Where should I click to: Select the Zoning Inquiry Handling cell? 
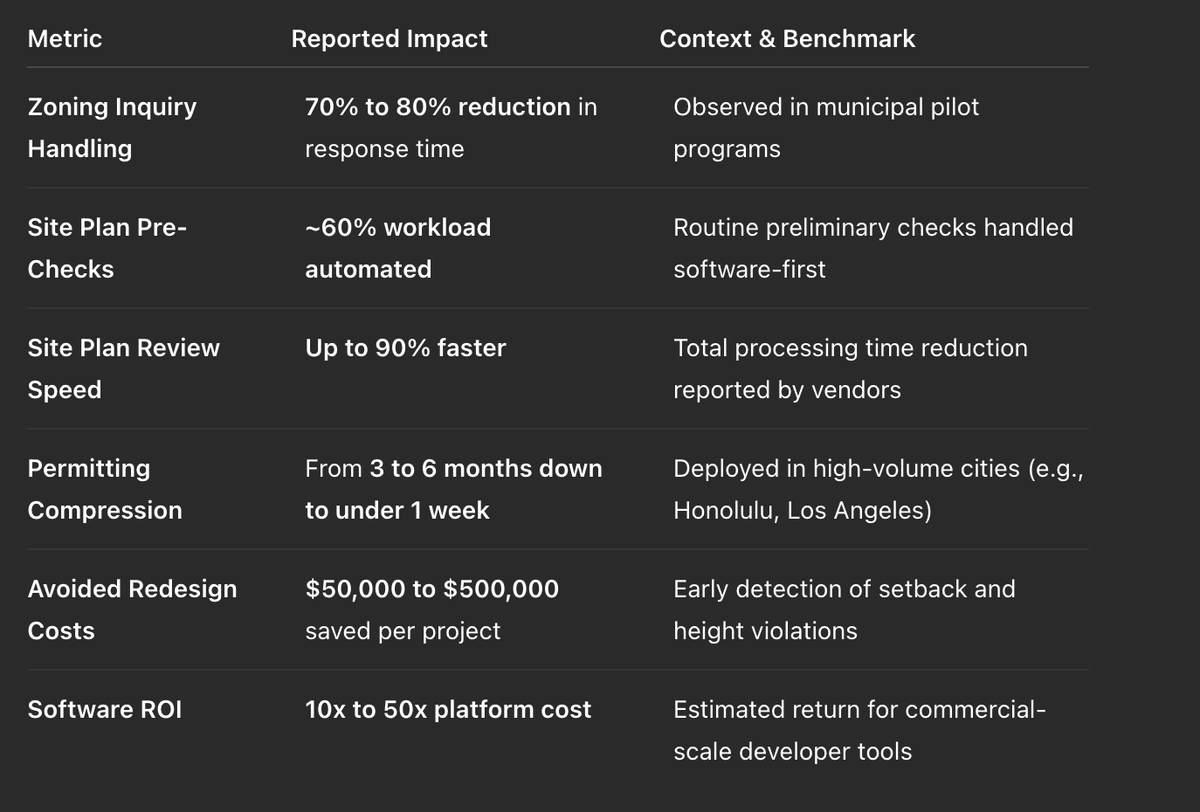point(112,128)
